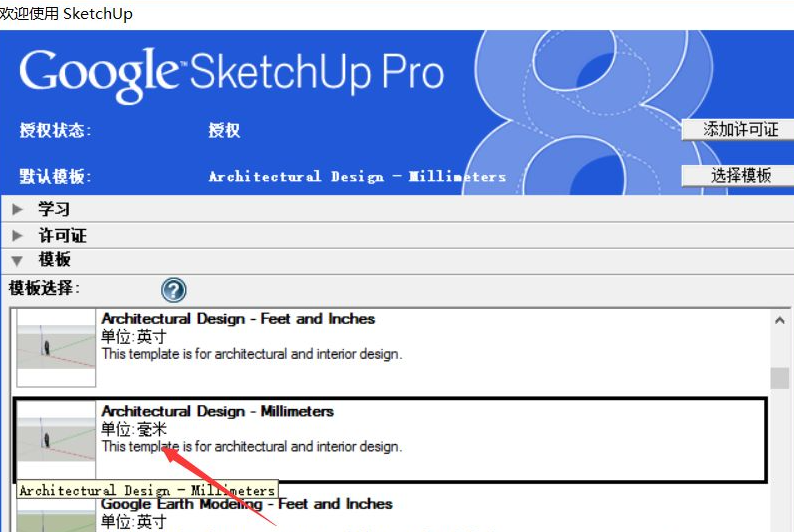794x532 pixels.
Task: Click the 添加许可证 button
Action: tap(739, 130)
